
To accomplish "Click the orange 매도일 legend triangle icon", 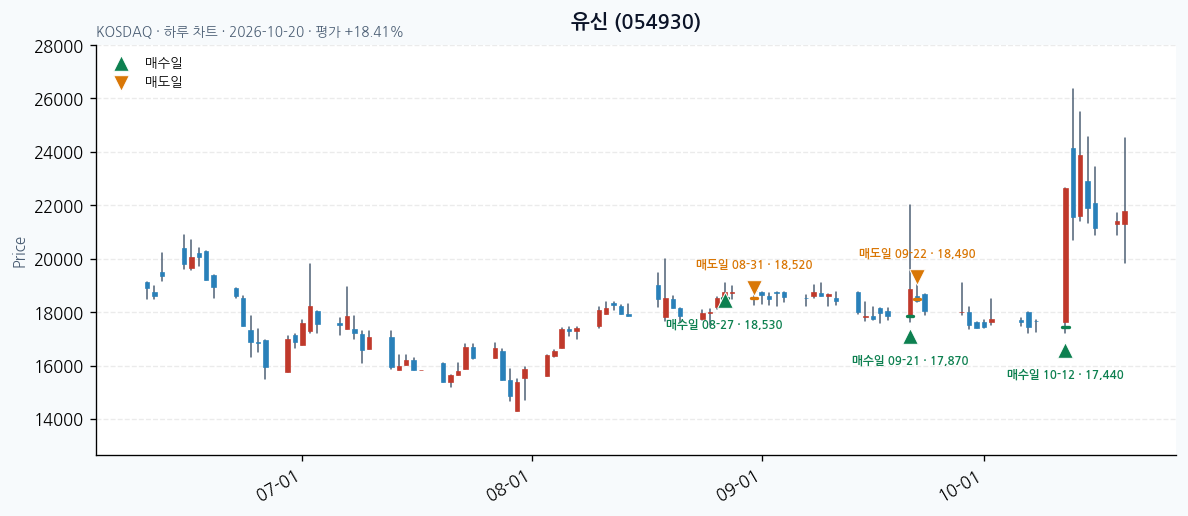I will 121,83.
